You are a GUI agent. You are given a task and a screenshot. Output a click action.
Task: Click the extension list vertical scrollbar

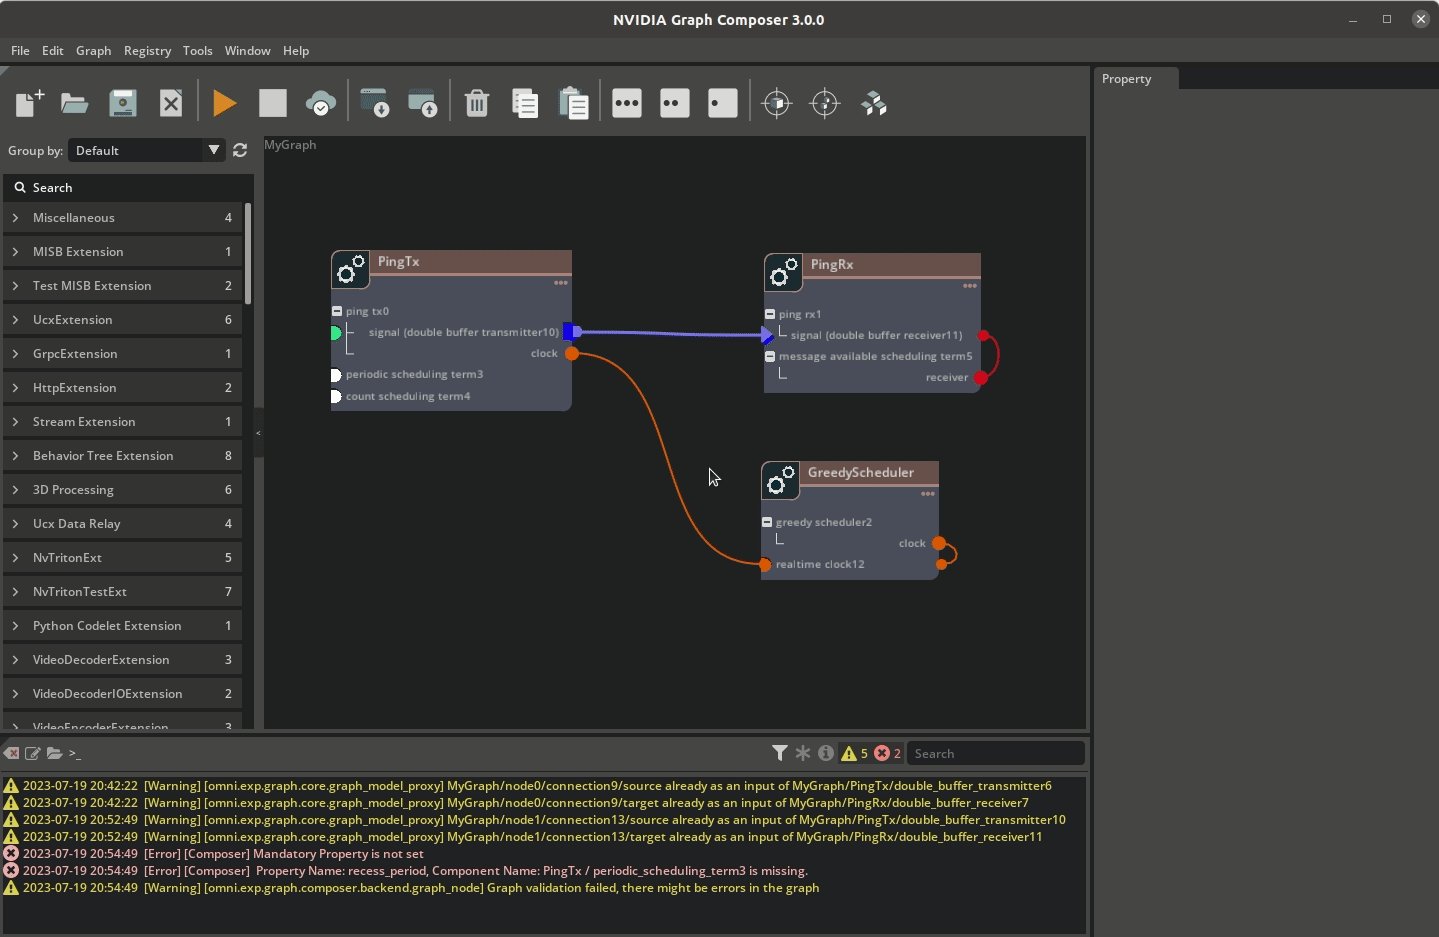[x=247, y=253]
